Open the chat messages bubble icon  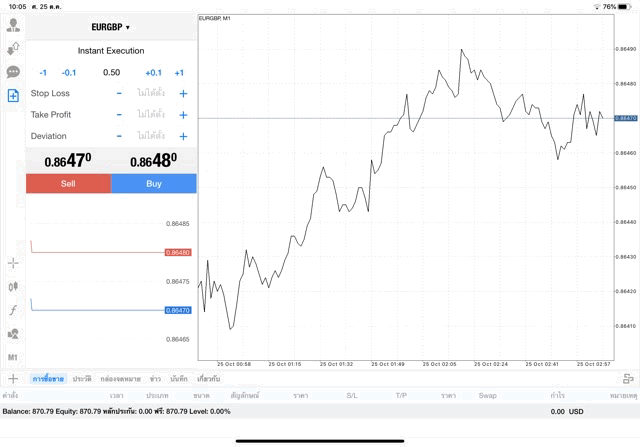[13, 72]
